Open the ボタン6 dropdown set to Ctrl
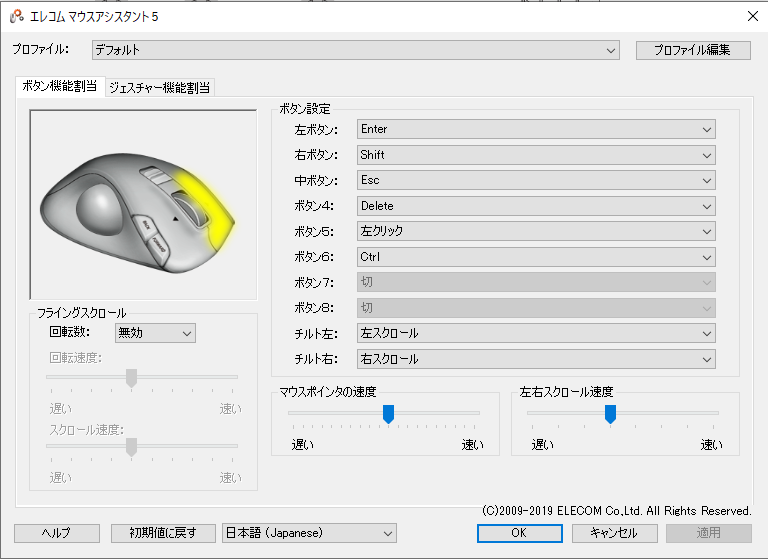The height and width of the screenshot is (559, 768). tap(536, 257)
